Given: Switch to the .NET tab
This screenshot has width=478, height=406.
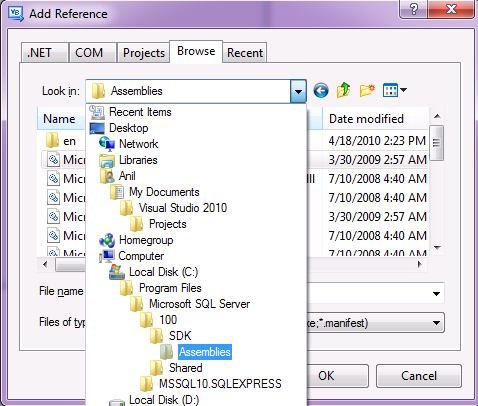Looking at the screenshot, I should pos(45,53).
